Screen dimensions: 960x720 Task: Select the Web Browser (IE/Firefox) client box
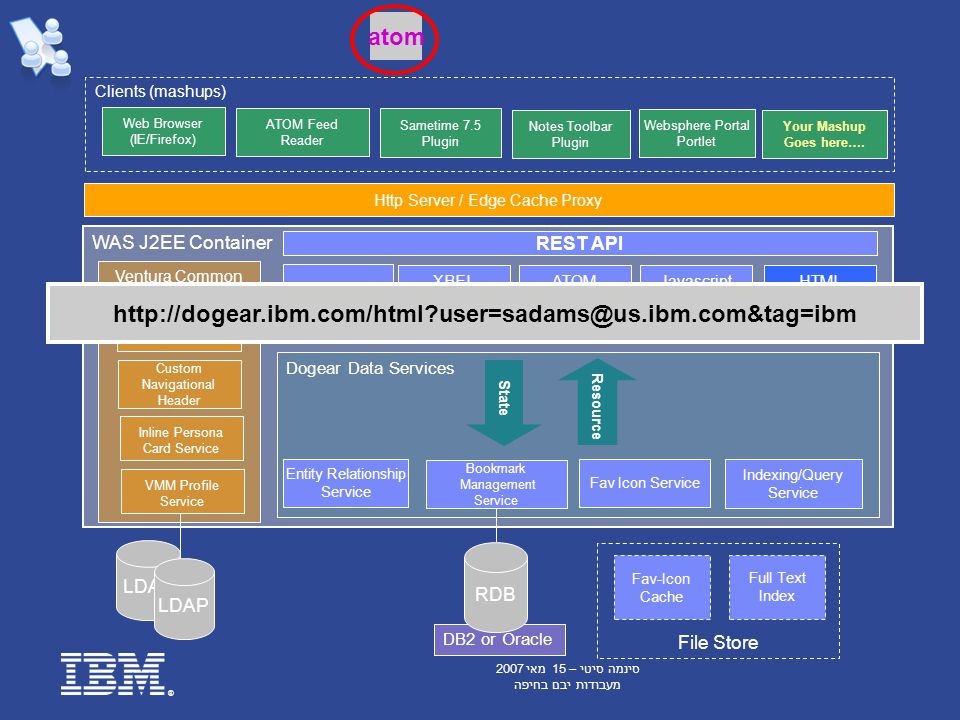click(x=163, y=132)
